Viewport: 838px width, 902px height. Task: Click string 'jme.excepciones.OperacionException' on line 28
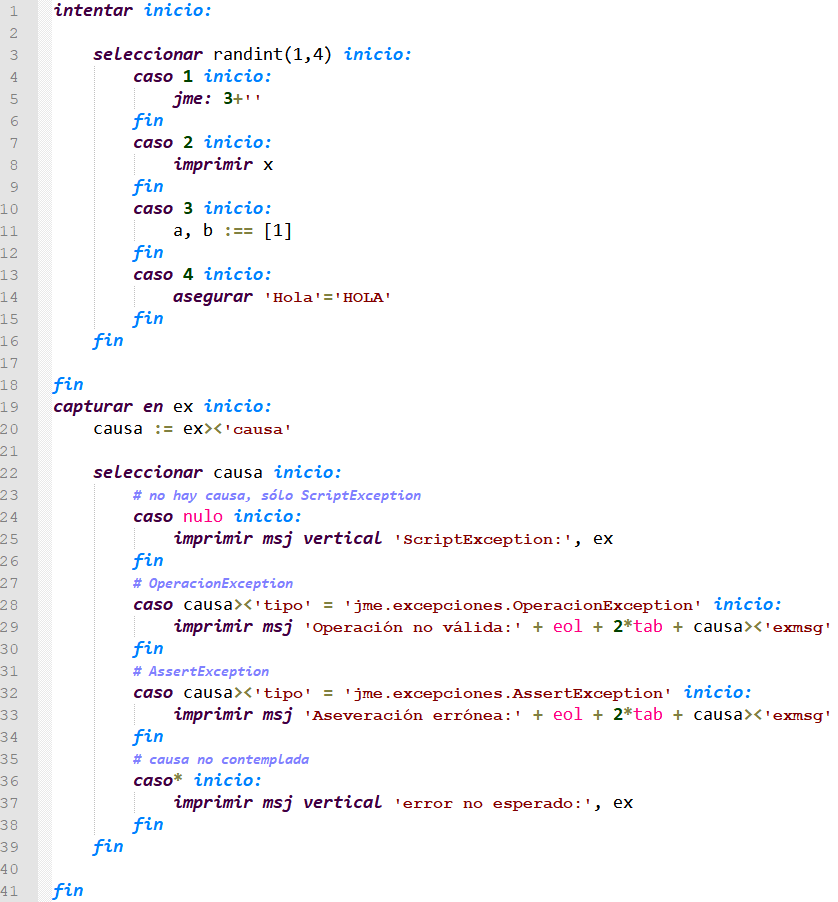click(x=522, y=606)
